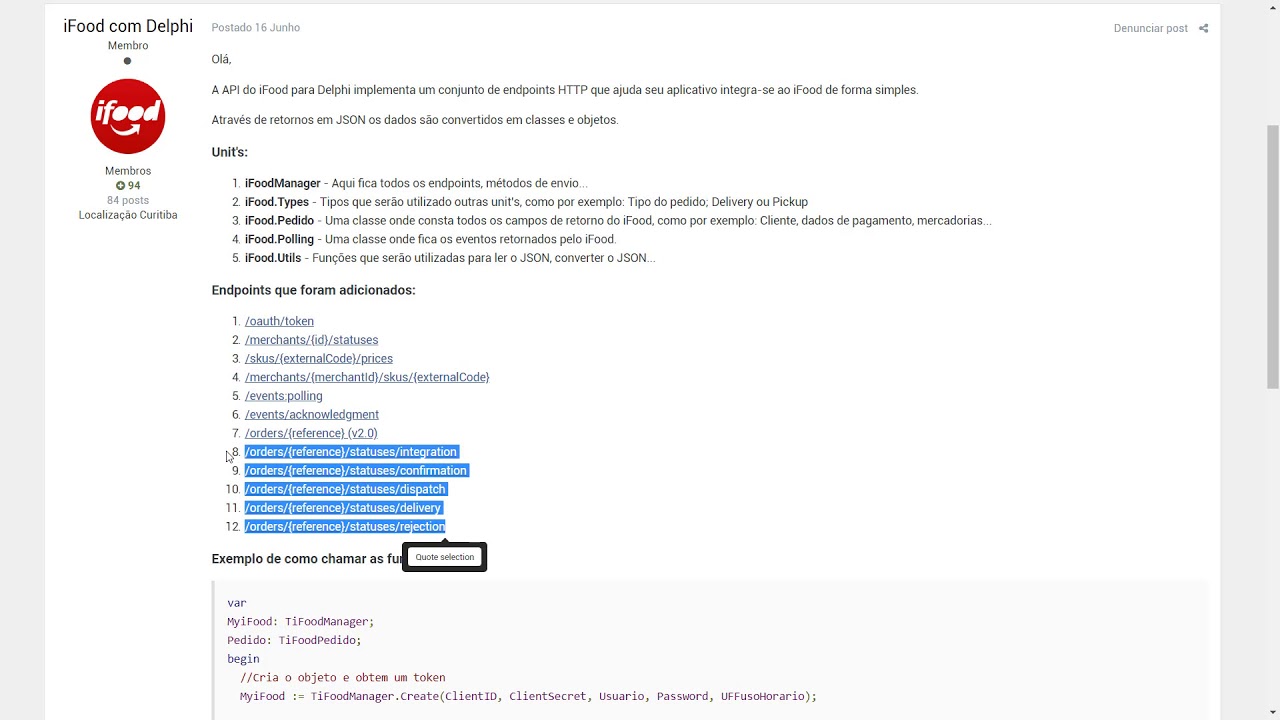The height and width of the screenshot is (720, 1280).
Task: Click the Cria o objeto comment line
Action: click(x=342, y=678)
